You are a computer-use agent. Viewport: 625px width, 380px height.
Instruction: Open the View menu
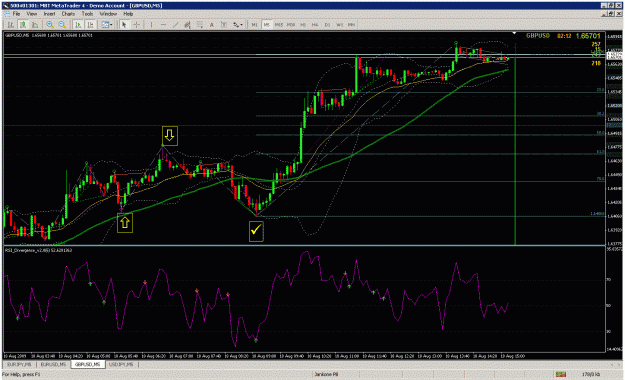[31, 14]
